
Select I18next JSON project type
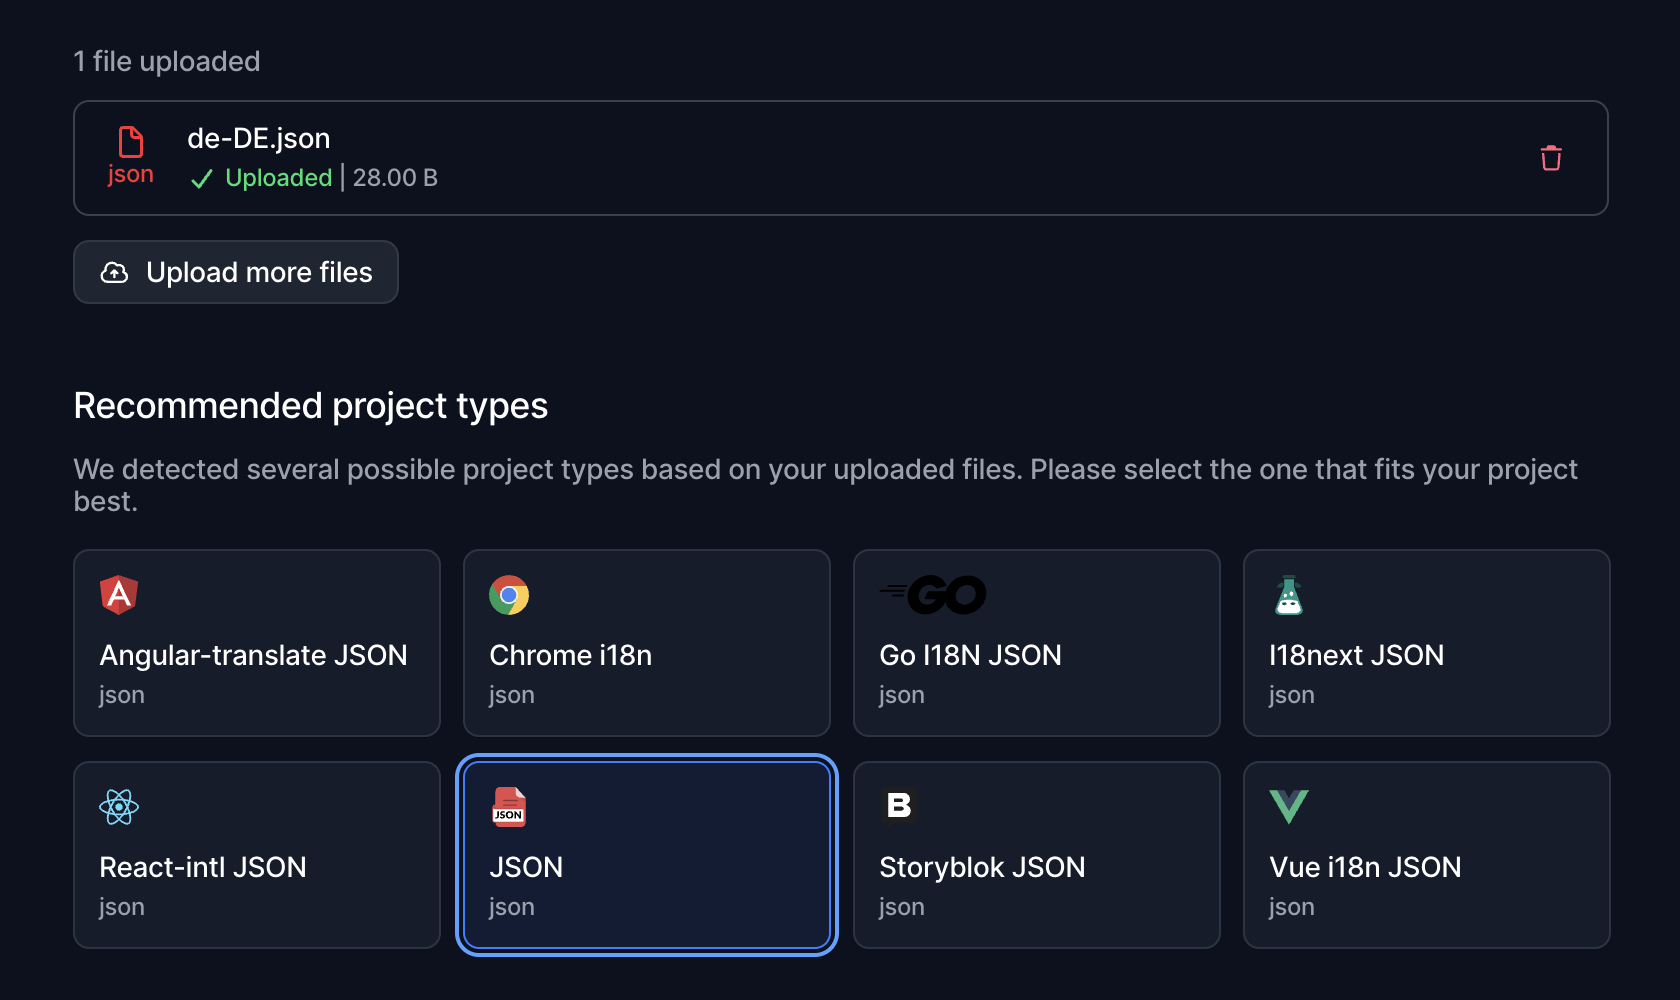pos(1427,643)
